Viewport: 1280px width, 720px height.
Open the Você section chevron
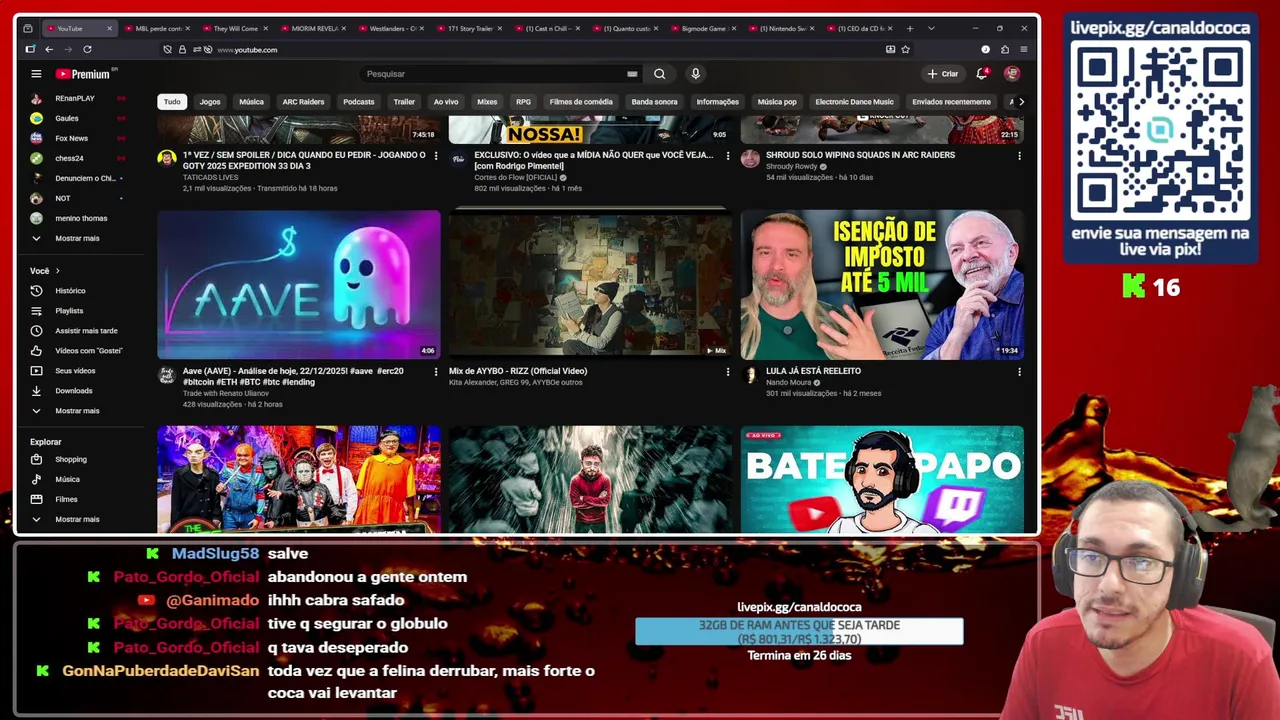(57, 271)
